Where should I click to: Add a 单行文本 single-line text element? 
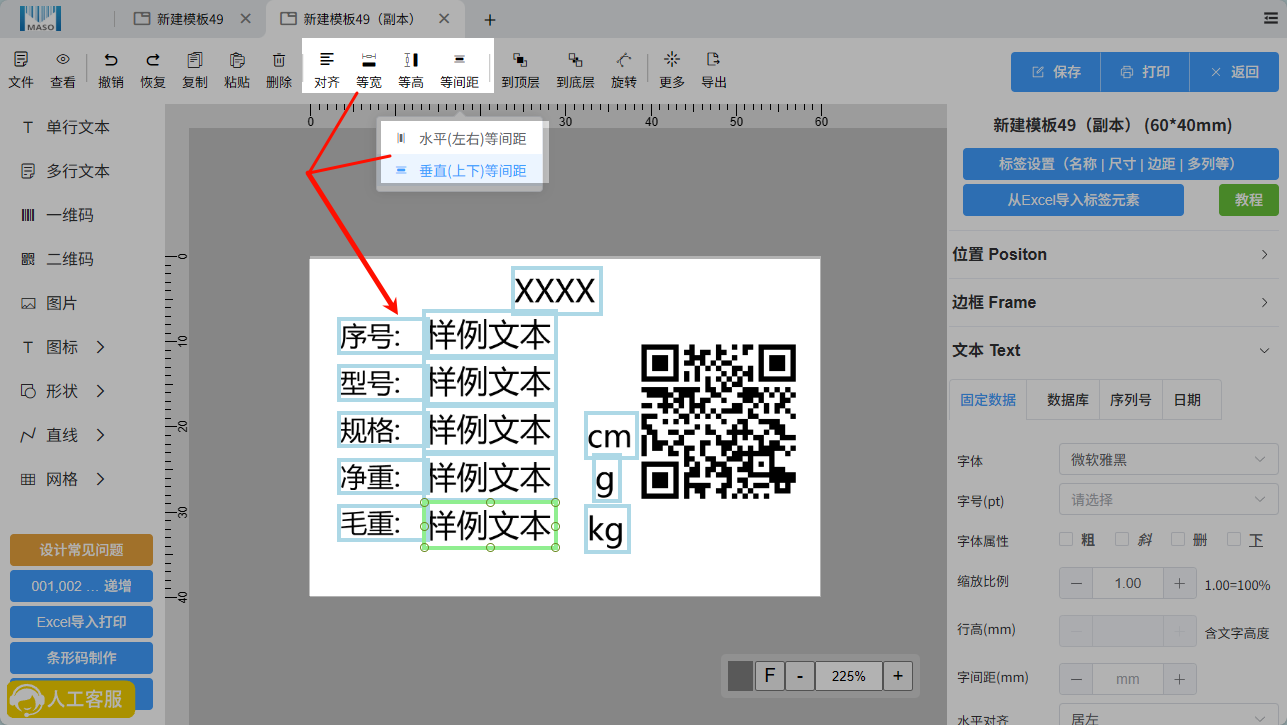[x=66, y=127]
